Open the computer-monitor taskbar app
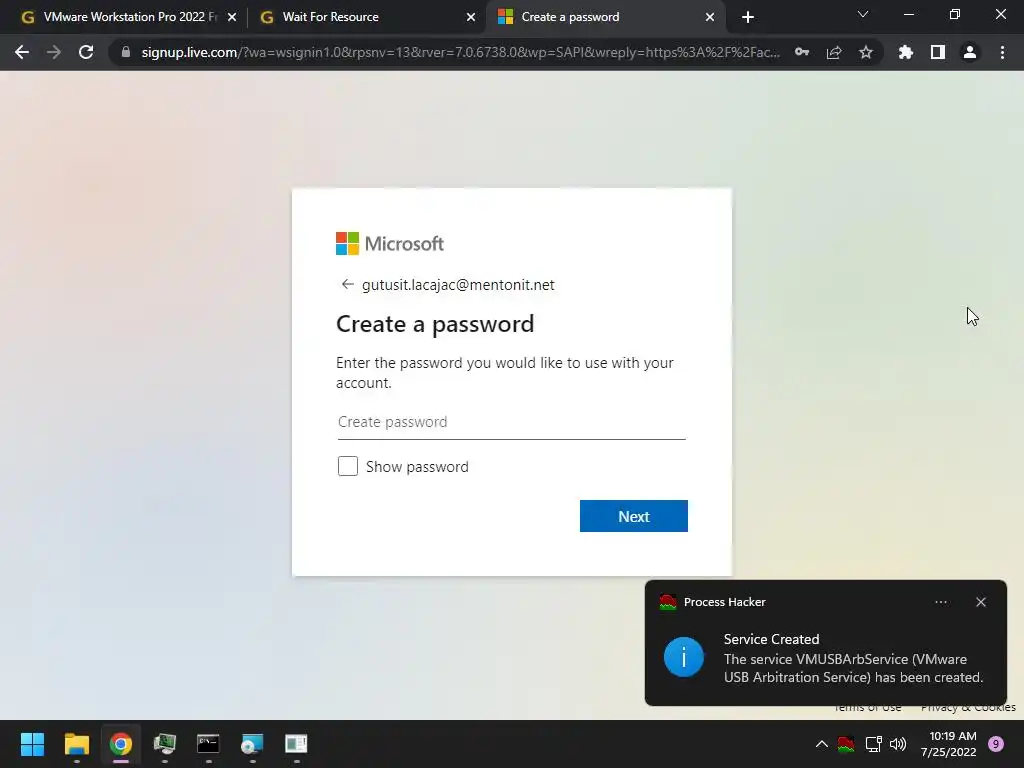 click(165, 744)
